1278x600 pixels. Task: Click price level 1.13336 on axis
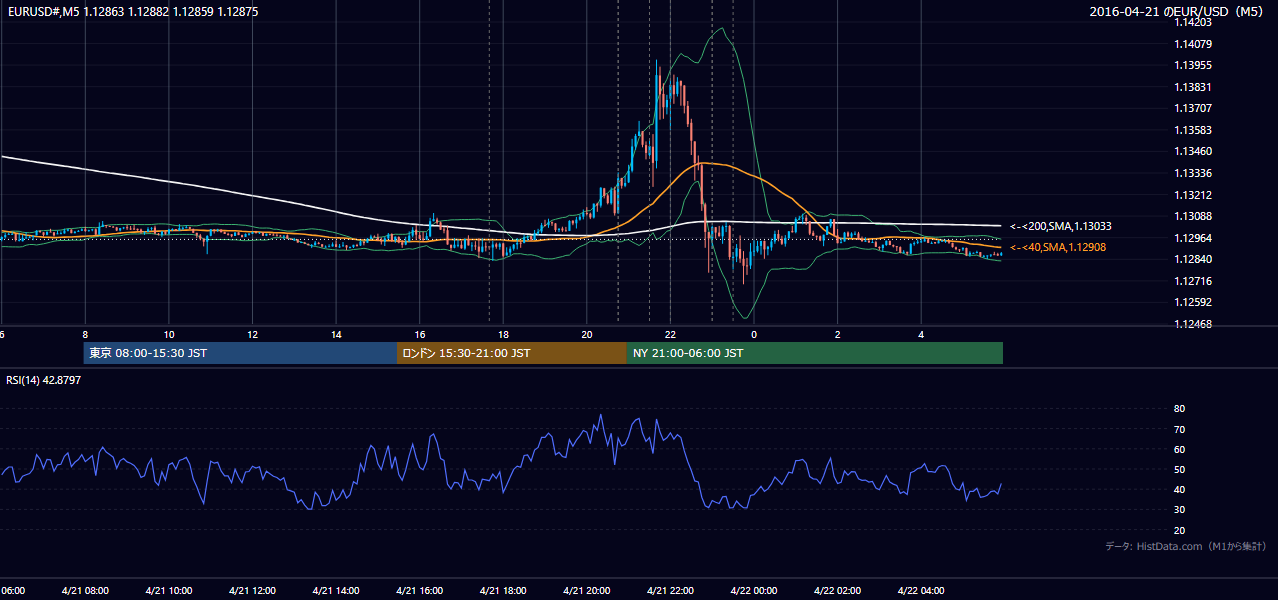(x=1194, y=173)
